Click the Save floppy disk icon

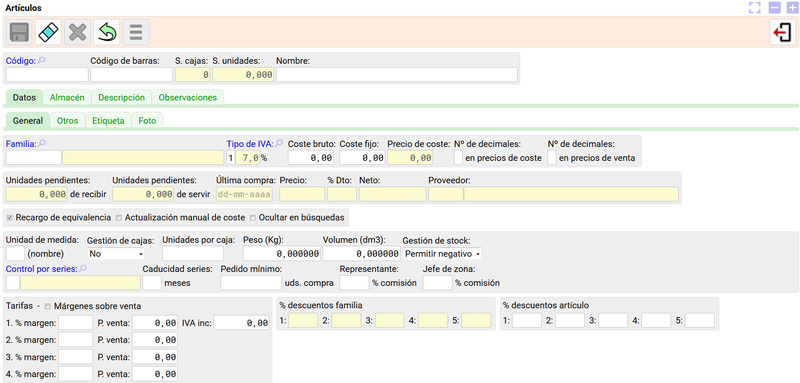coord(20,32)
